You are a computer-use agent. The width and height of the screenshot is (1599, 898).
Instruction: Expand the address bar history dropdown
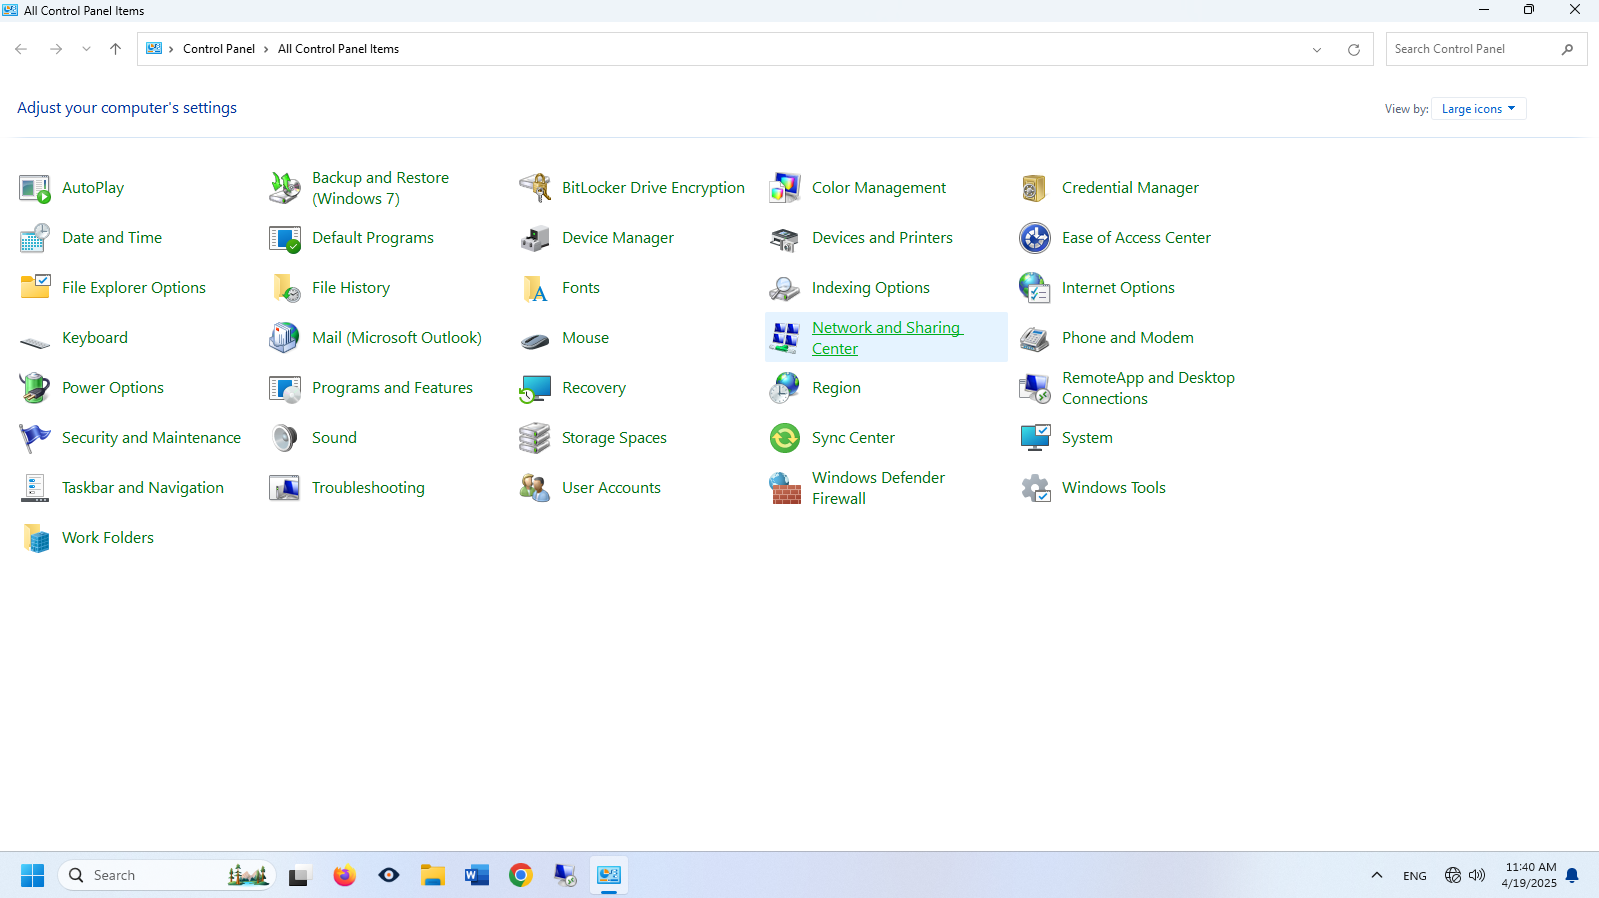click(x=1317, y=49)
